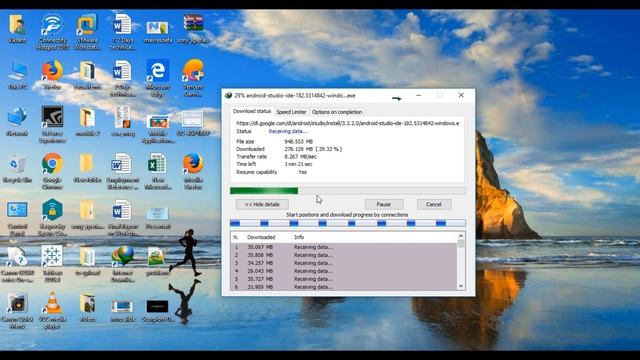Click the download URL field

[347, 123]
